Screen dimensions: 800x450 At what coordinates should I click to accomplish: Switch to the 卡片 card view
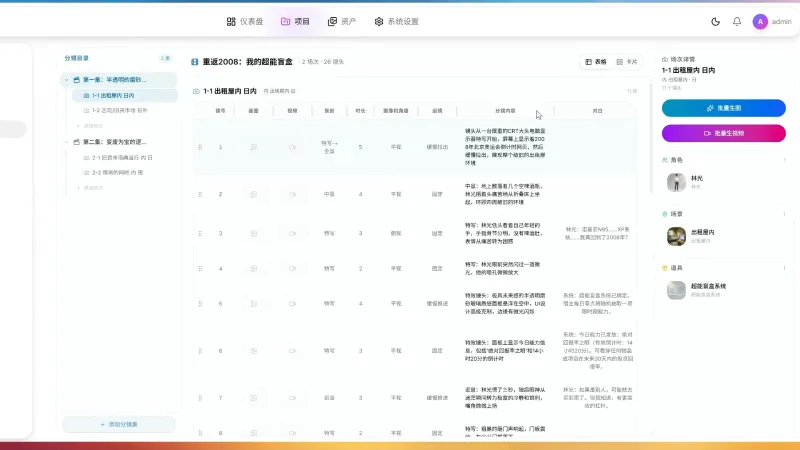tap(627, 62)
